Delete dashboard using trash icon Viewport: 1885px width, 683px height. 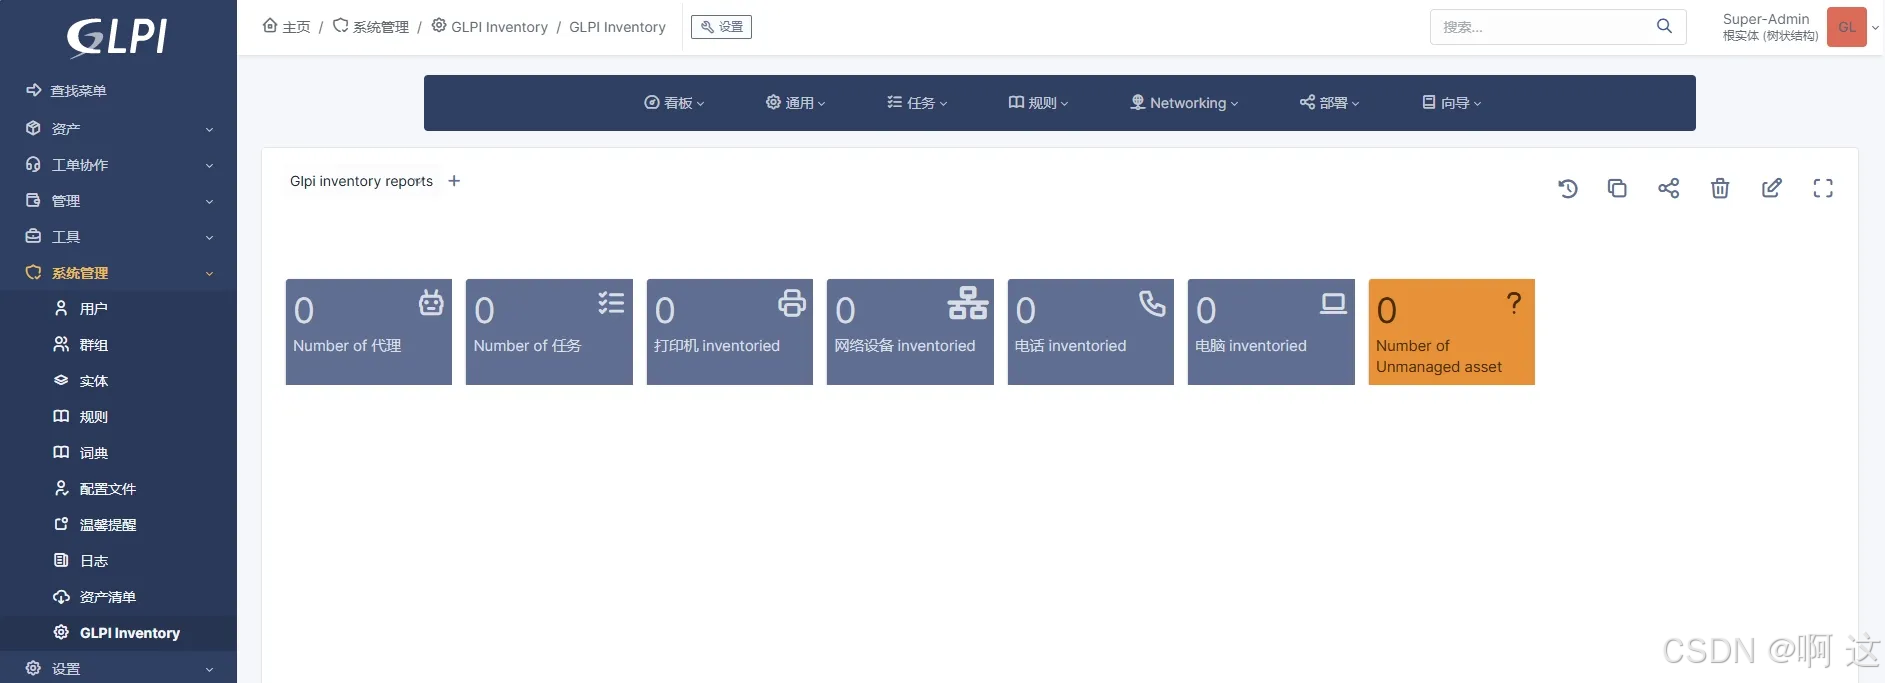click(1720, 188)
